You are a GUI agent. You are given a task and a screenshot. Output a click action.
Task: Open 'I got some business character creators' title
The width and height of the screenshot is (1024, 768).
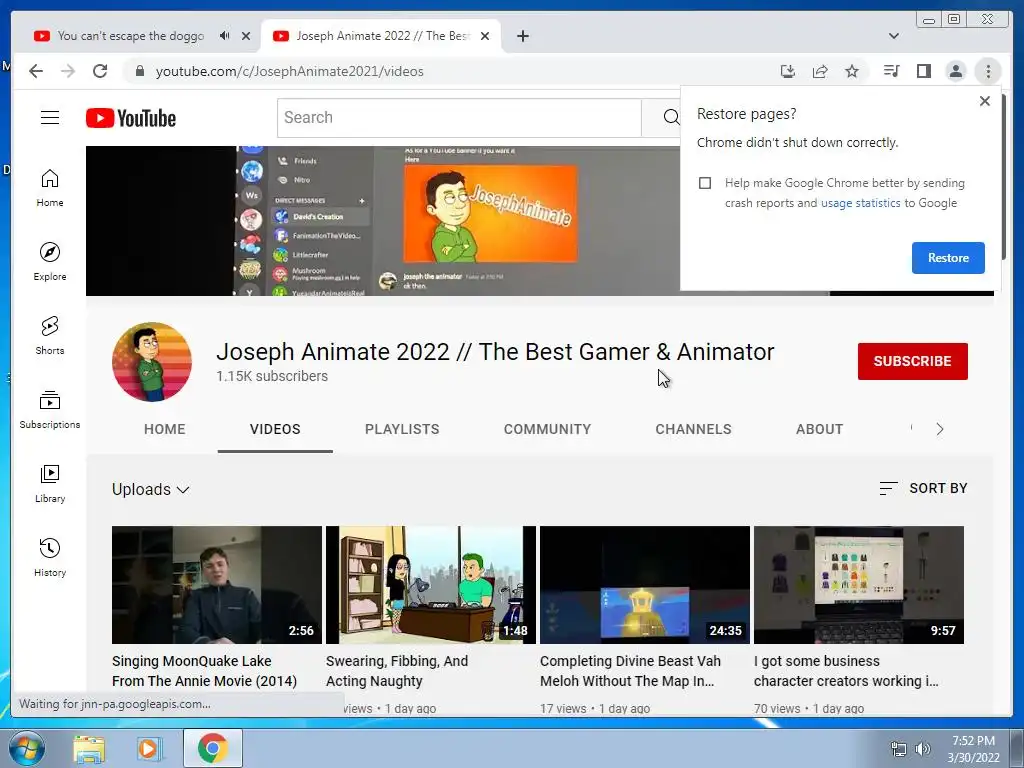click(x=846, y=671)
